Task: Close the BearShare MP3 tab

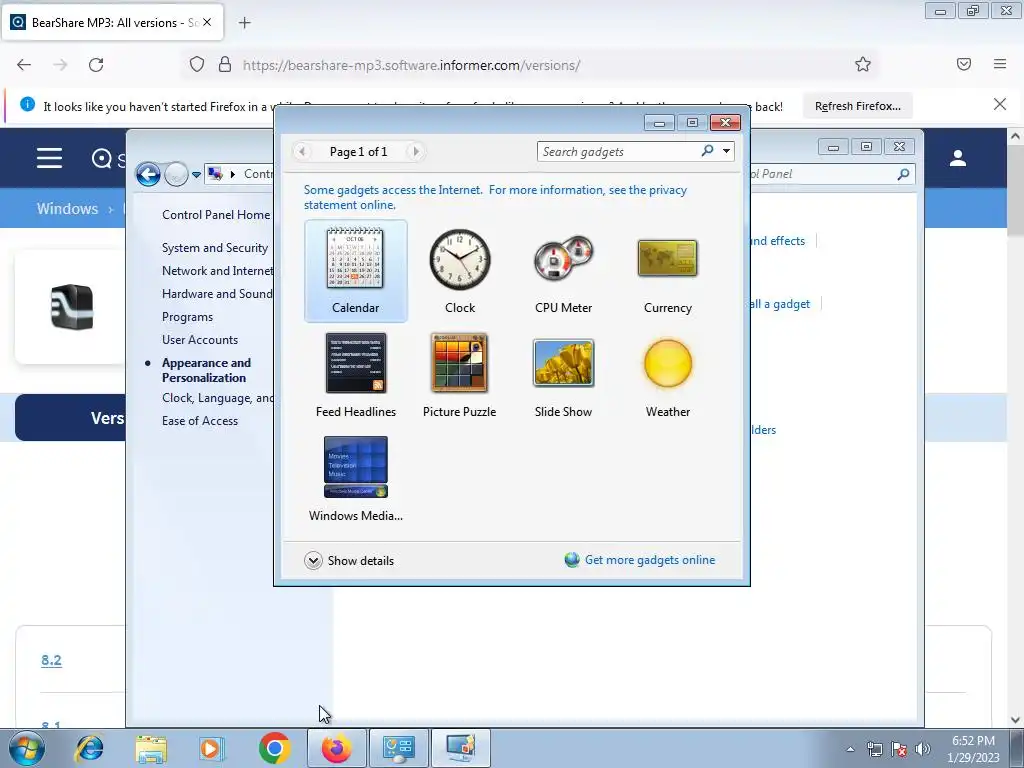Action: 207,22
